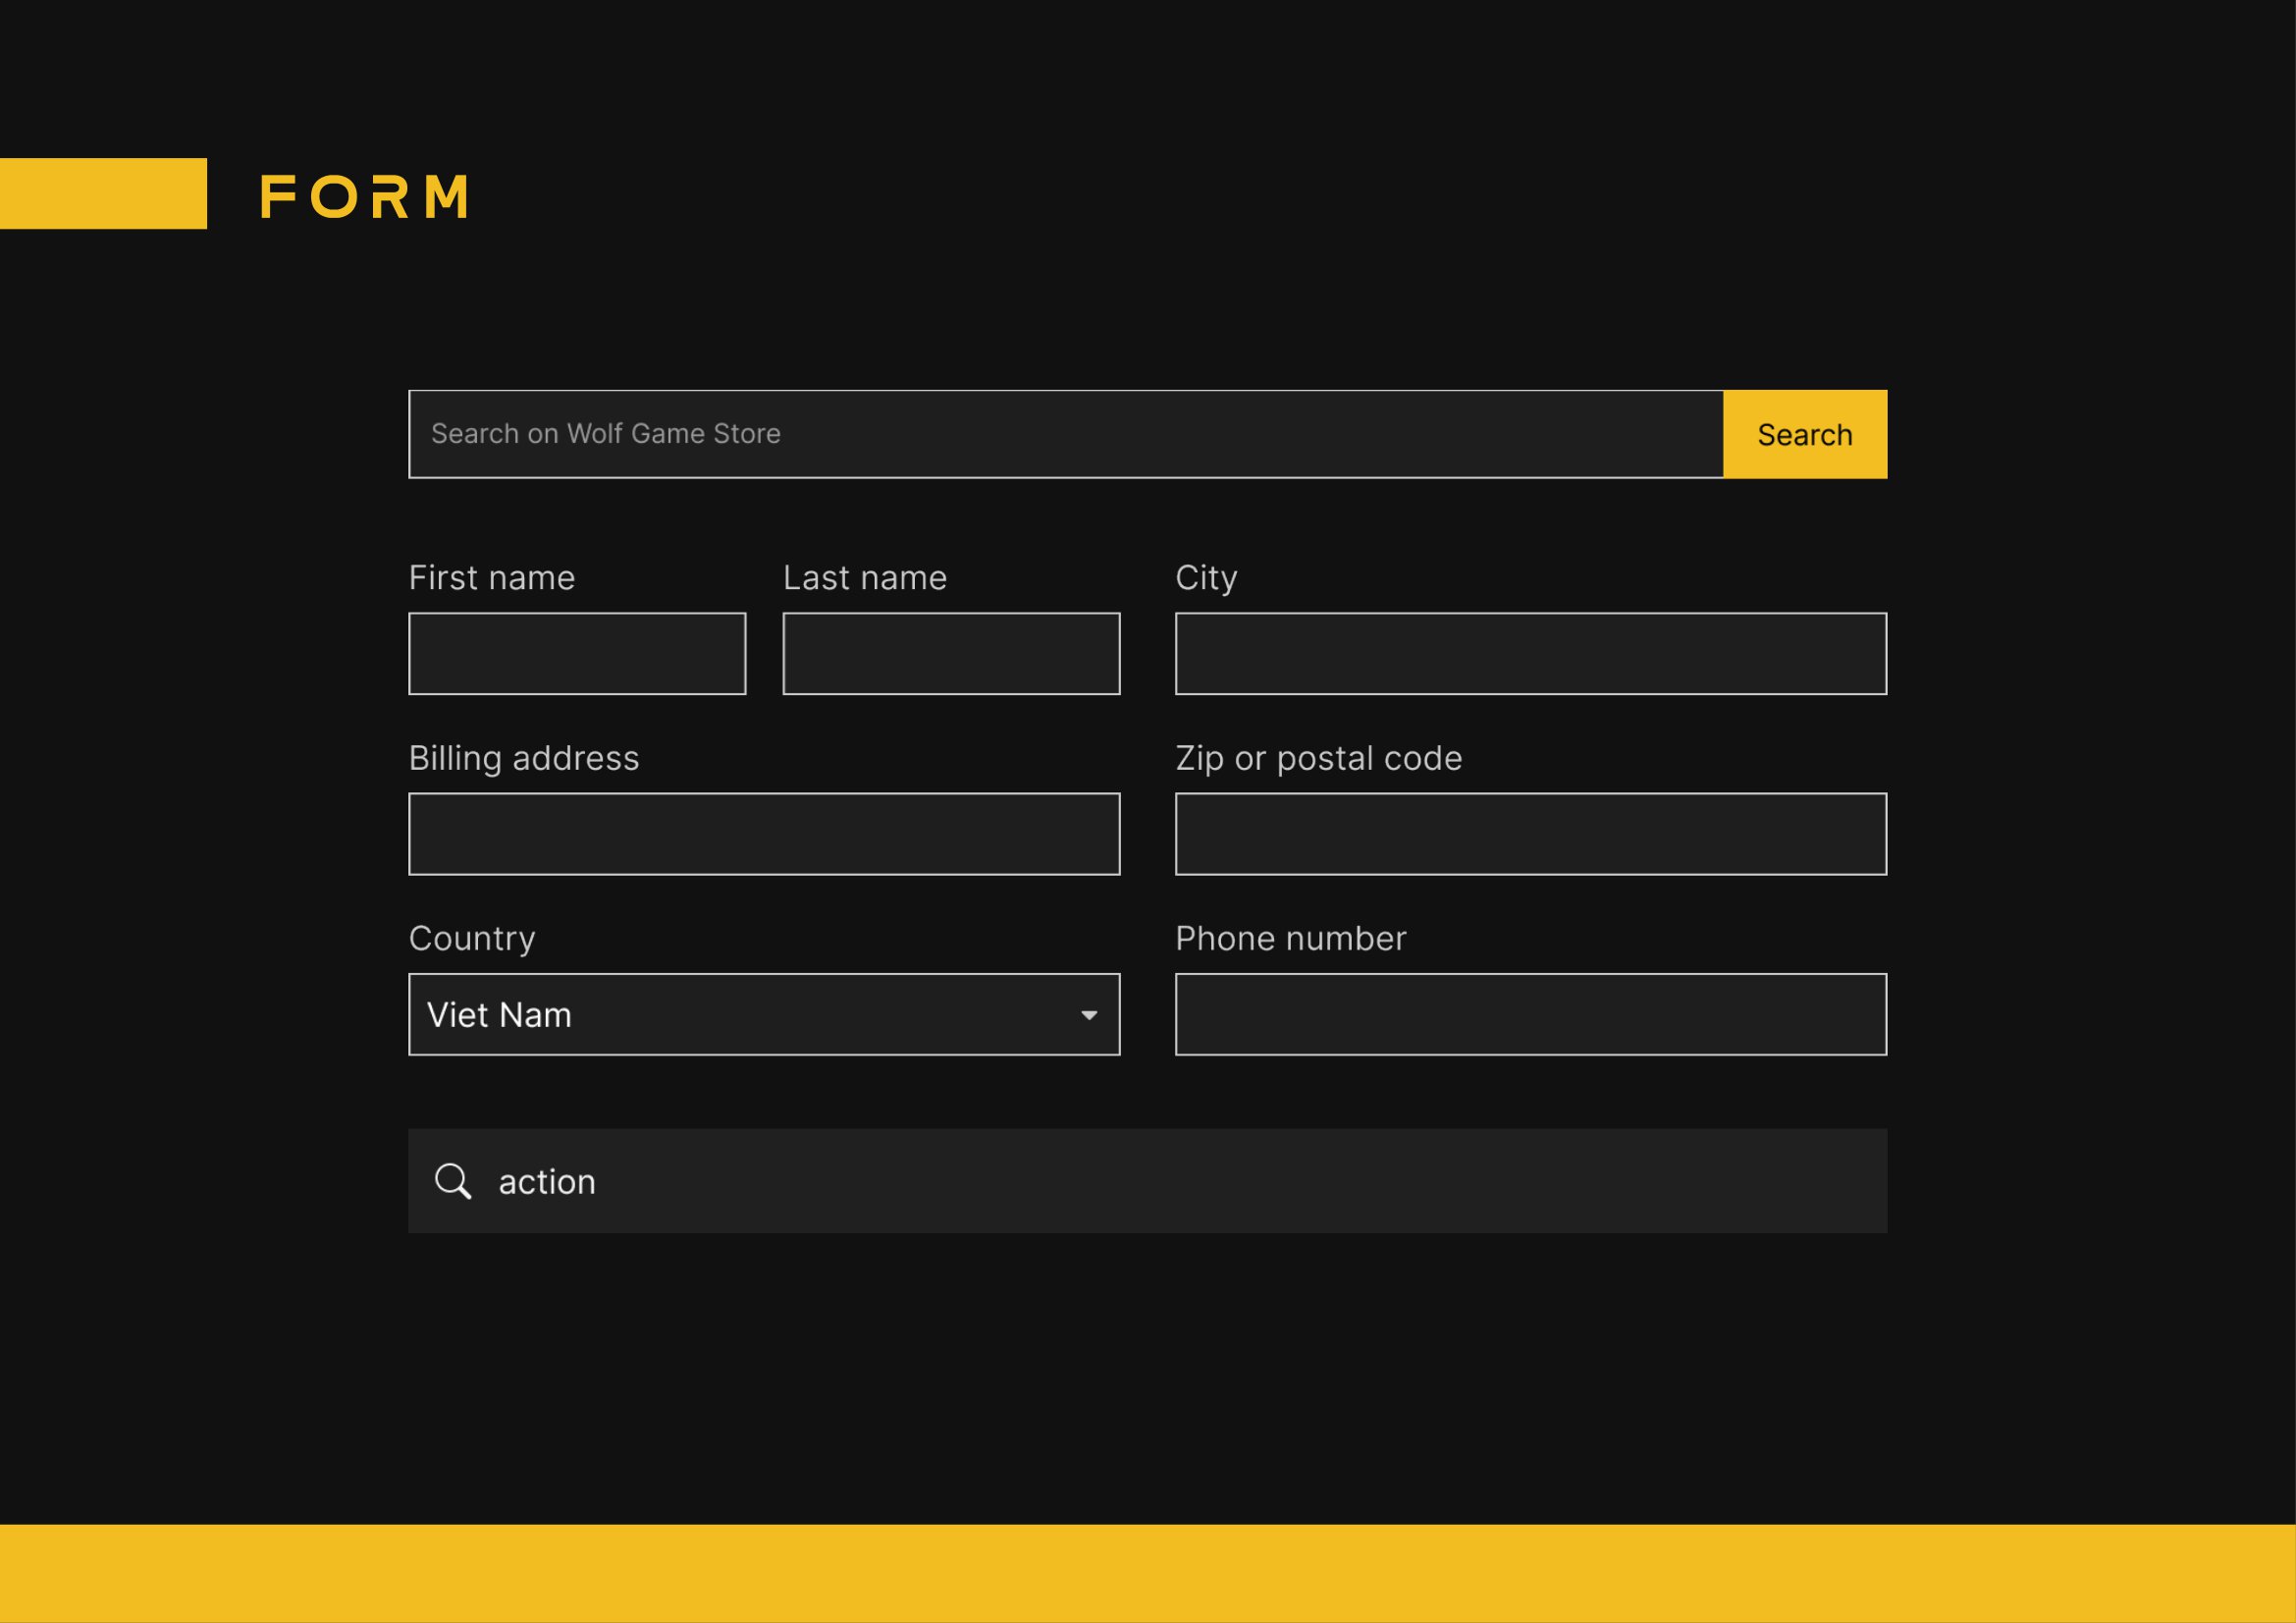The height and width of the screenshot is (1623, 2296).
Task: Click the Country dropdown arrow
Action: pos(1089,1015)
